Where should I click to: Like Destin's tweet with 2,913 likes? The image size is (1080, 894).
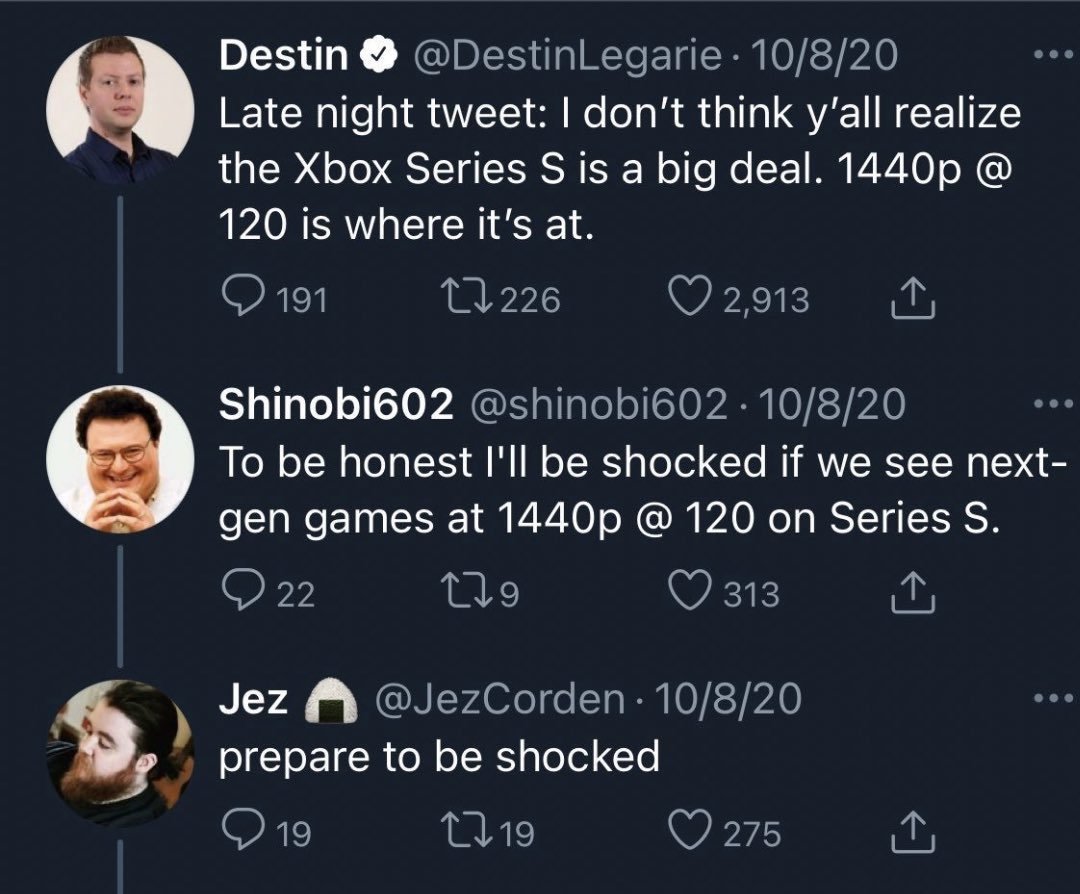(690, 299)
